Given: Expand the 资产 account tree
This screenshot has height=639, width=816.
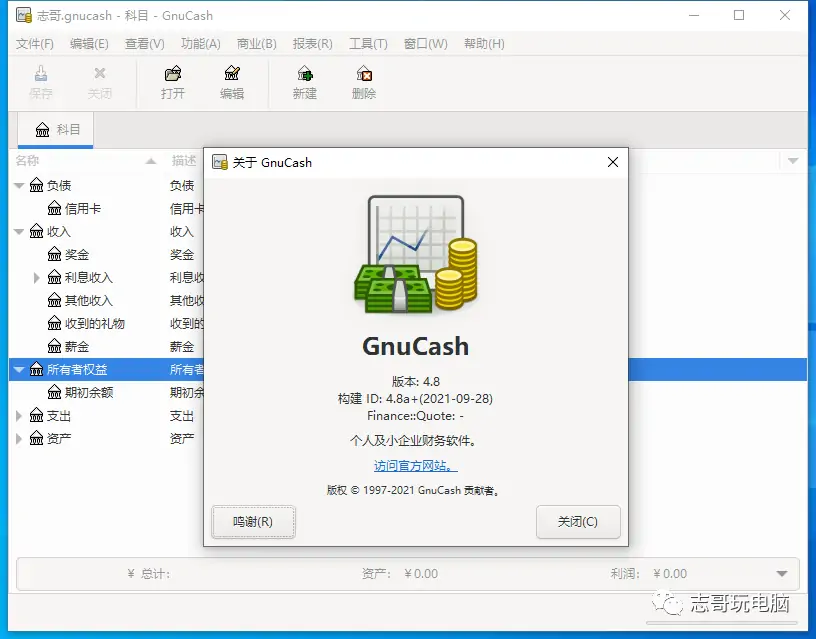Looking at the screenshot, I should pyautogui.click(x=20, y=439).
